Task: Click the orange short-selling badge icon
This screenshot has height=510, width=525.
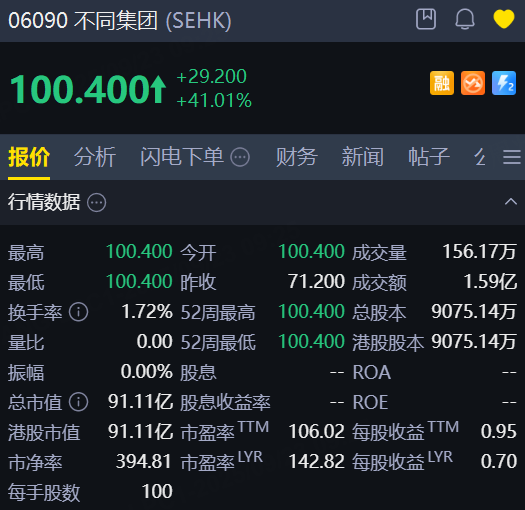Action: click(473, 83)
